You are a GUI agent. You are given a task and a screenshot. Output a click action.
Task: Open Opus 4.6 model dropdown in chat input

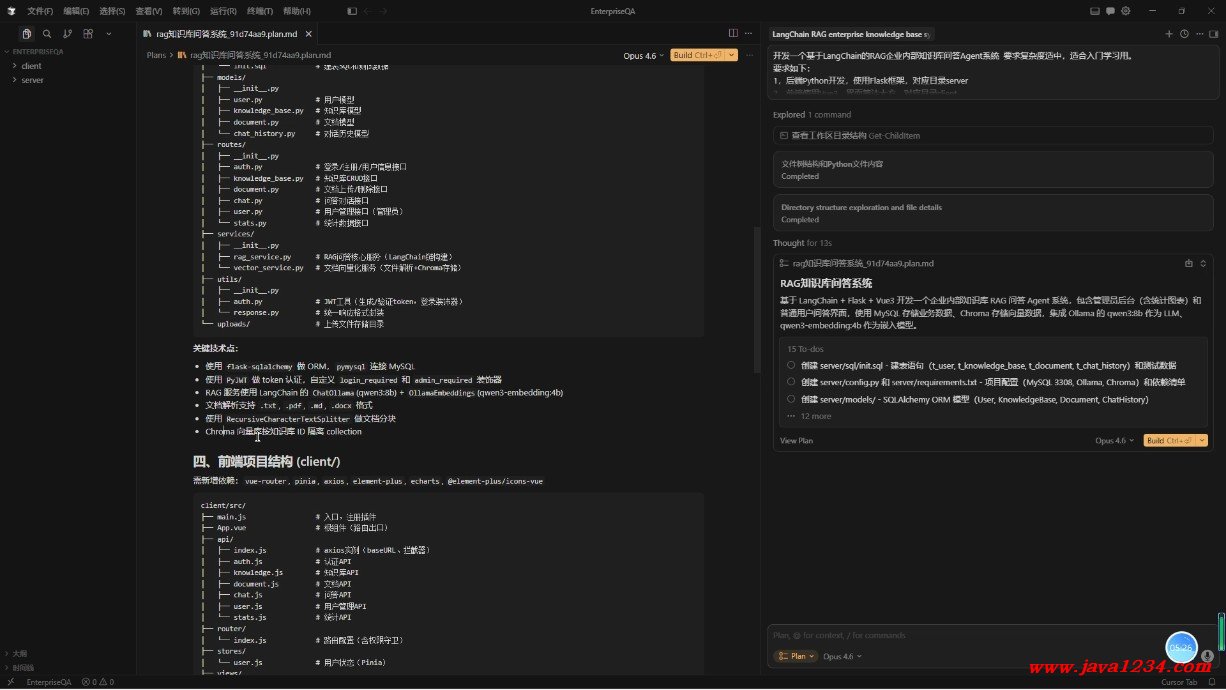point(842,657)
